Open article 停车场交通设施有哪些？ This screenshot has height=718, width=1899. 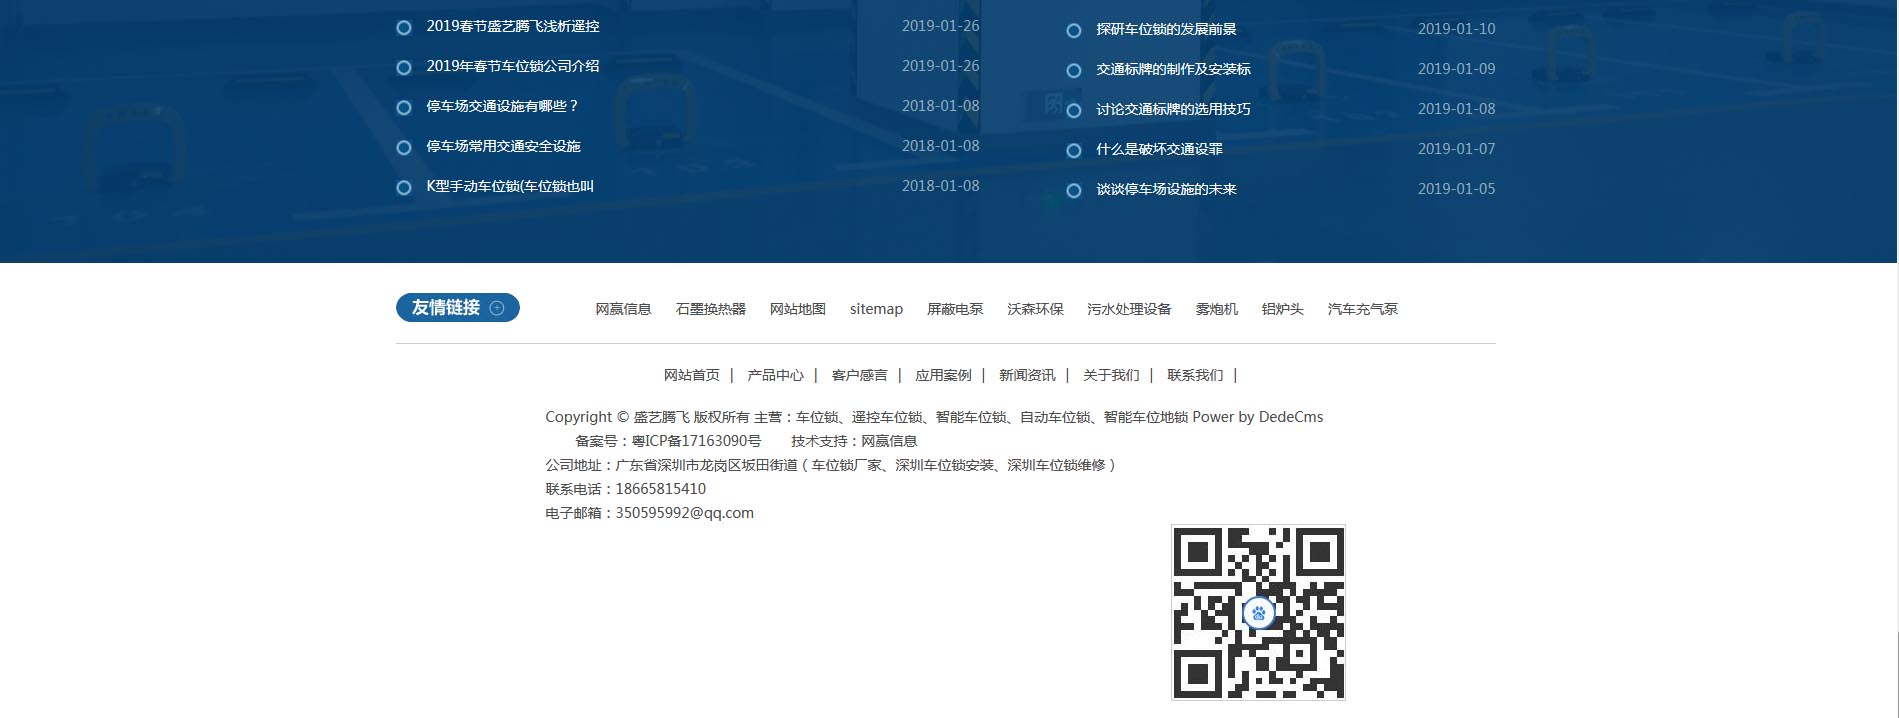[x=502, y=106]
